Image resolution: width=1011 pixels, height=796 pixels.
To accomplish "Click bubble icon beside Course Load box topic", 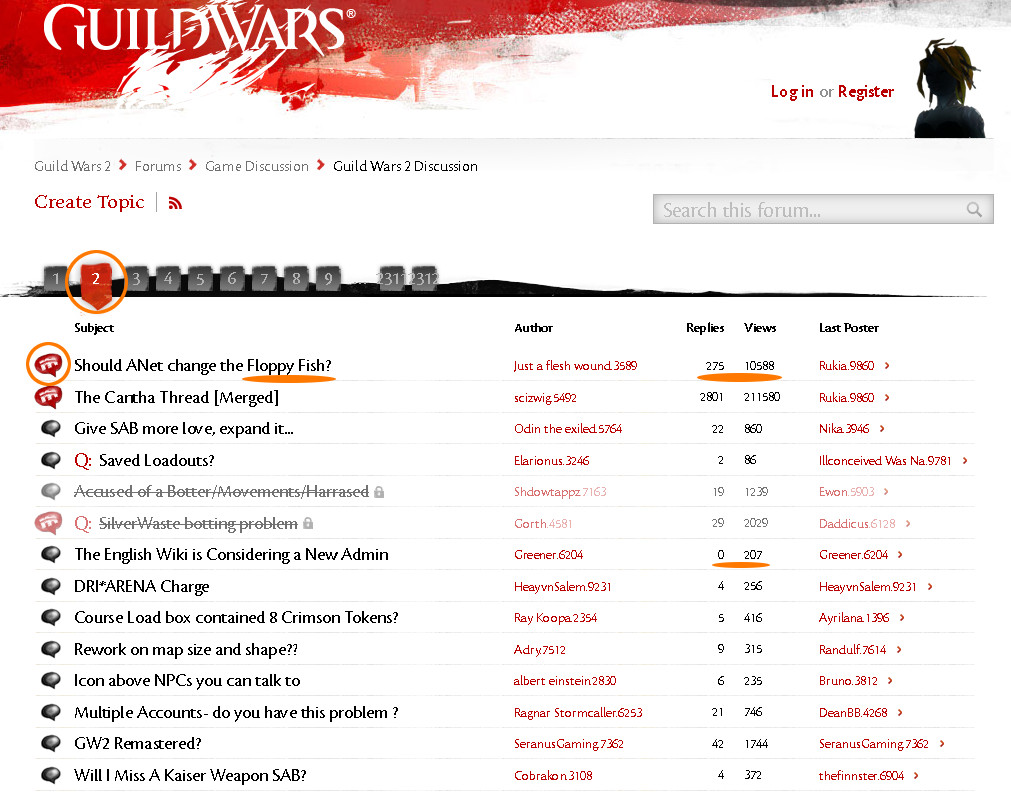I will pyautogui.click(x=50, y=617).
